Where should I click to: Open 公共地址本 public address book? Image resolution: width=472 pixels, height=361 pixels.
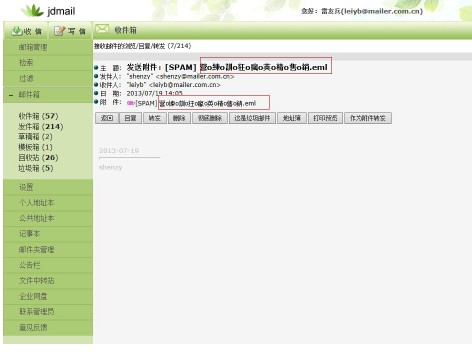pyautogui.click(x=36, y=218)
